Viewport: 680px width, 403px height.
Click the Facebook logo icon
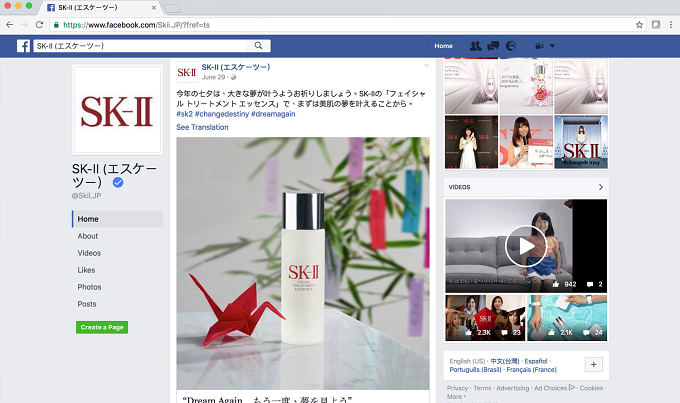23,46
